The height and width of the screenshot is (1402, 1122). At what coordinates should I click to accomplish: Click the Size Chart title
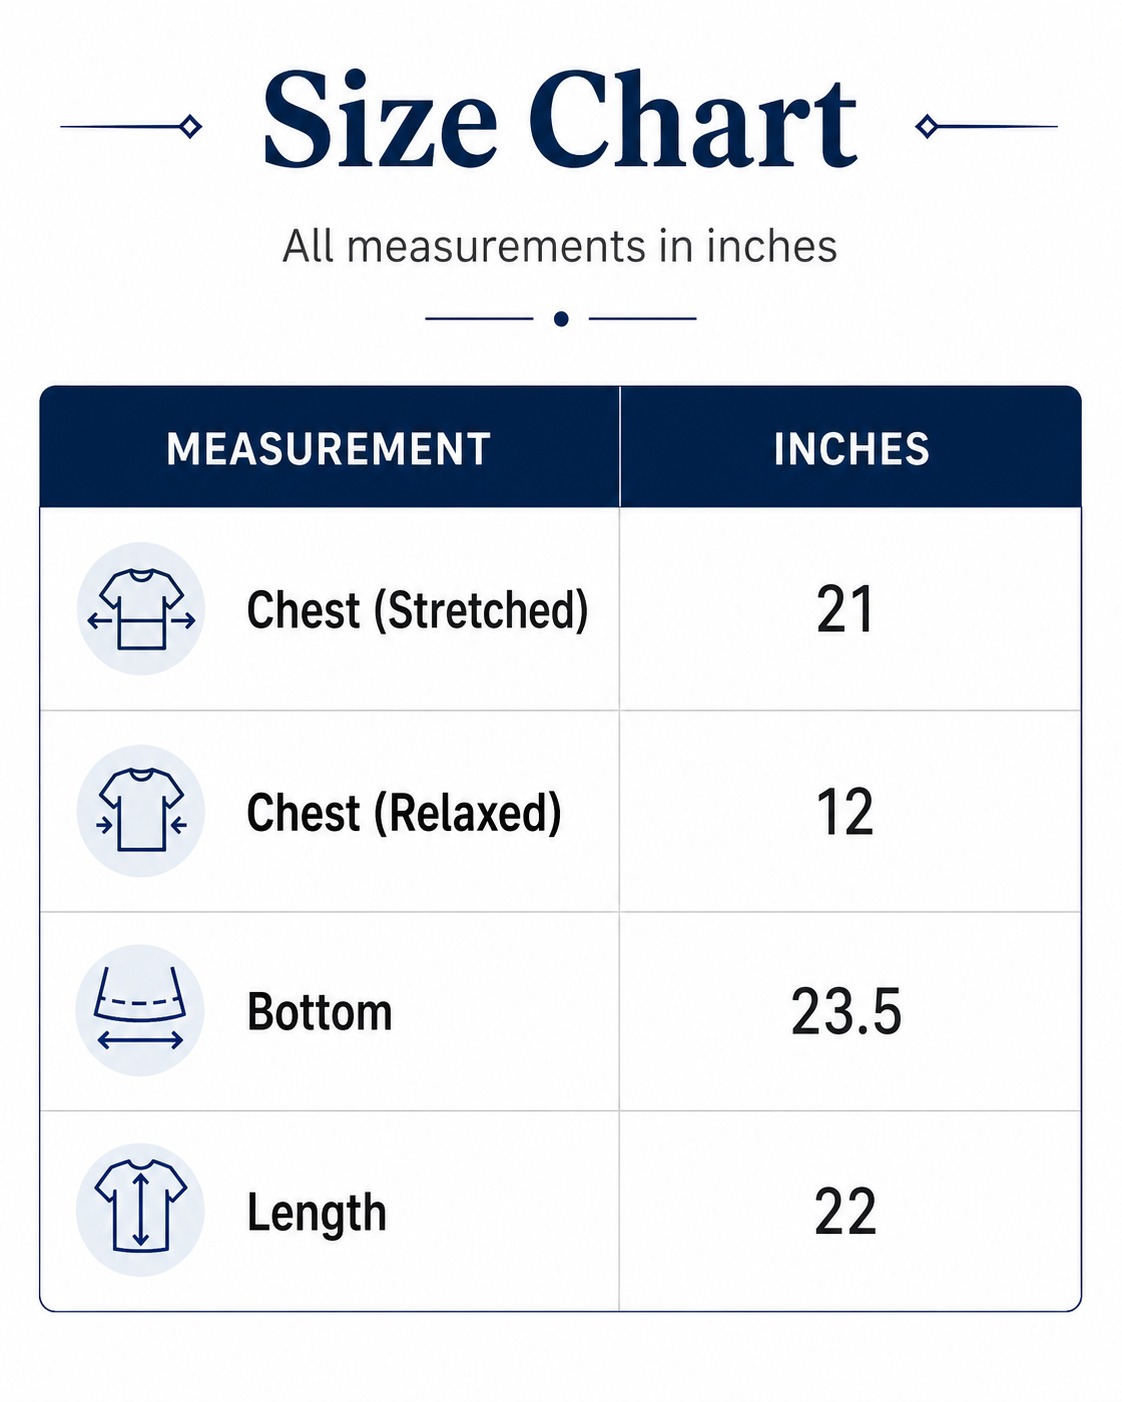coord(560,122)
